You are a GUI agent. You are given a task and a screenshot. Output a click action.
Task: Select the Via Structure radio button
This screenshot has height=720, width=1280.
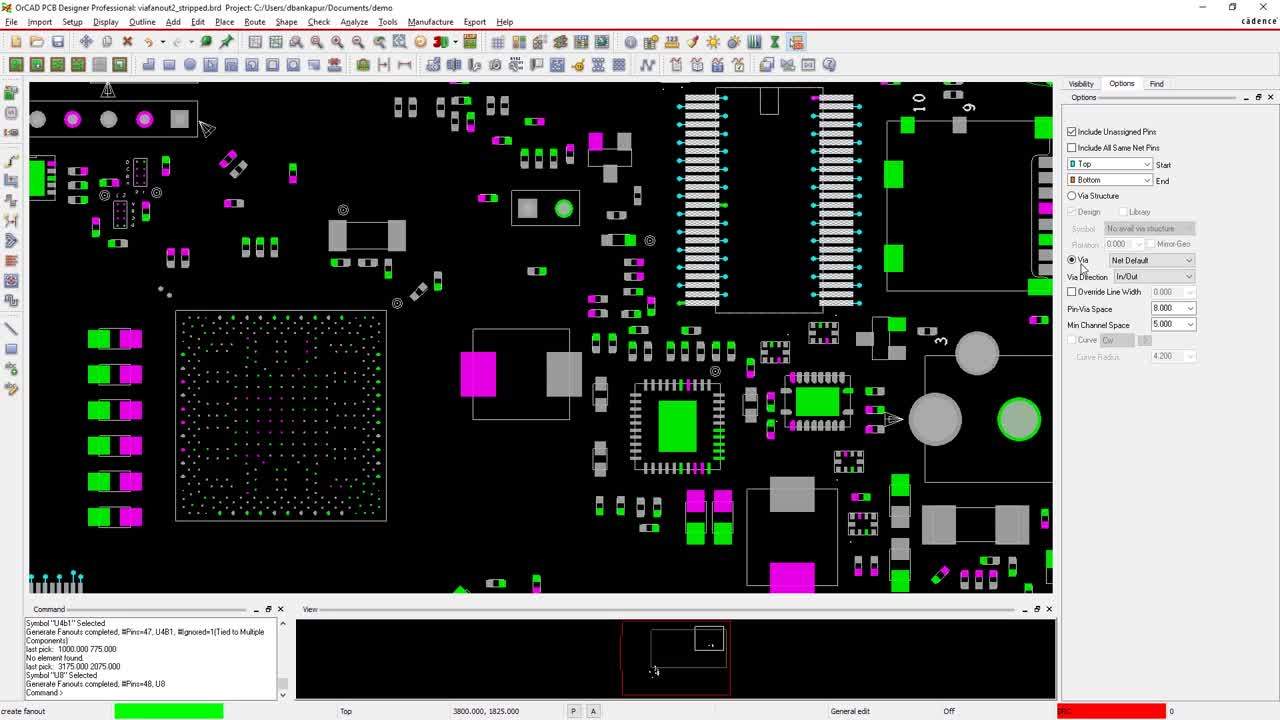(x=1071, y=196)
